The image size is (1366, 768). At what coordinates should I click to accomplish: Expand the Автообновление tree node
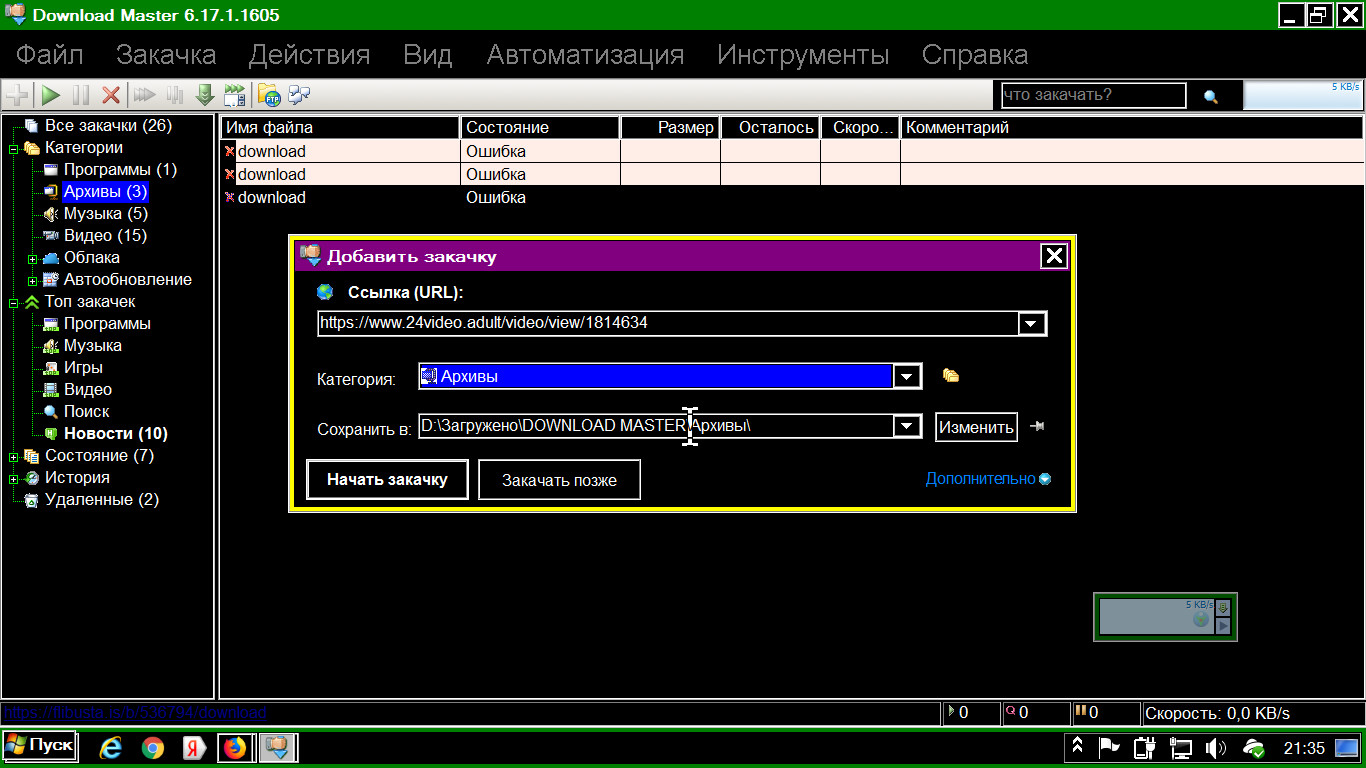(x=33, y=280)
